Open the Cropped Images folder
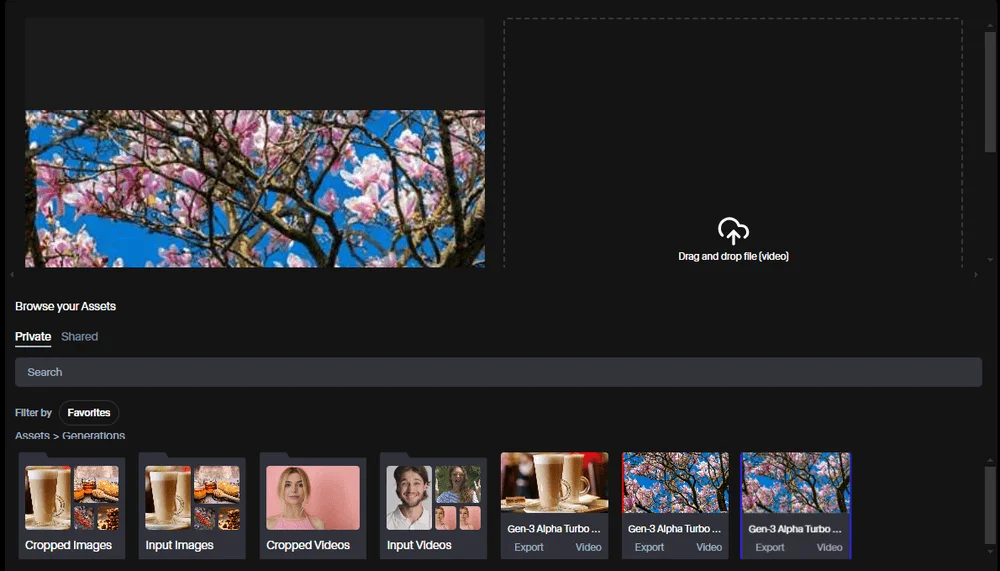1000x571 pixels. click(72, 505)
